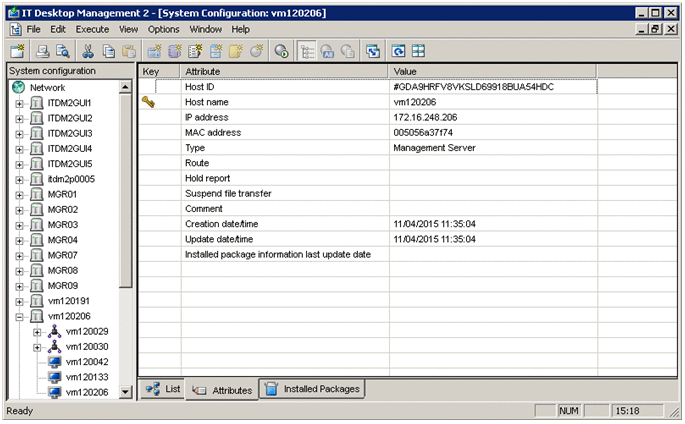This screenshot has width=685, height=424.
Task: Open the Options menu
Action: pos(163,29)
